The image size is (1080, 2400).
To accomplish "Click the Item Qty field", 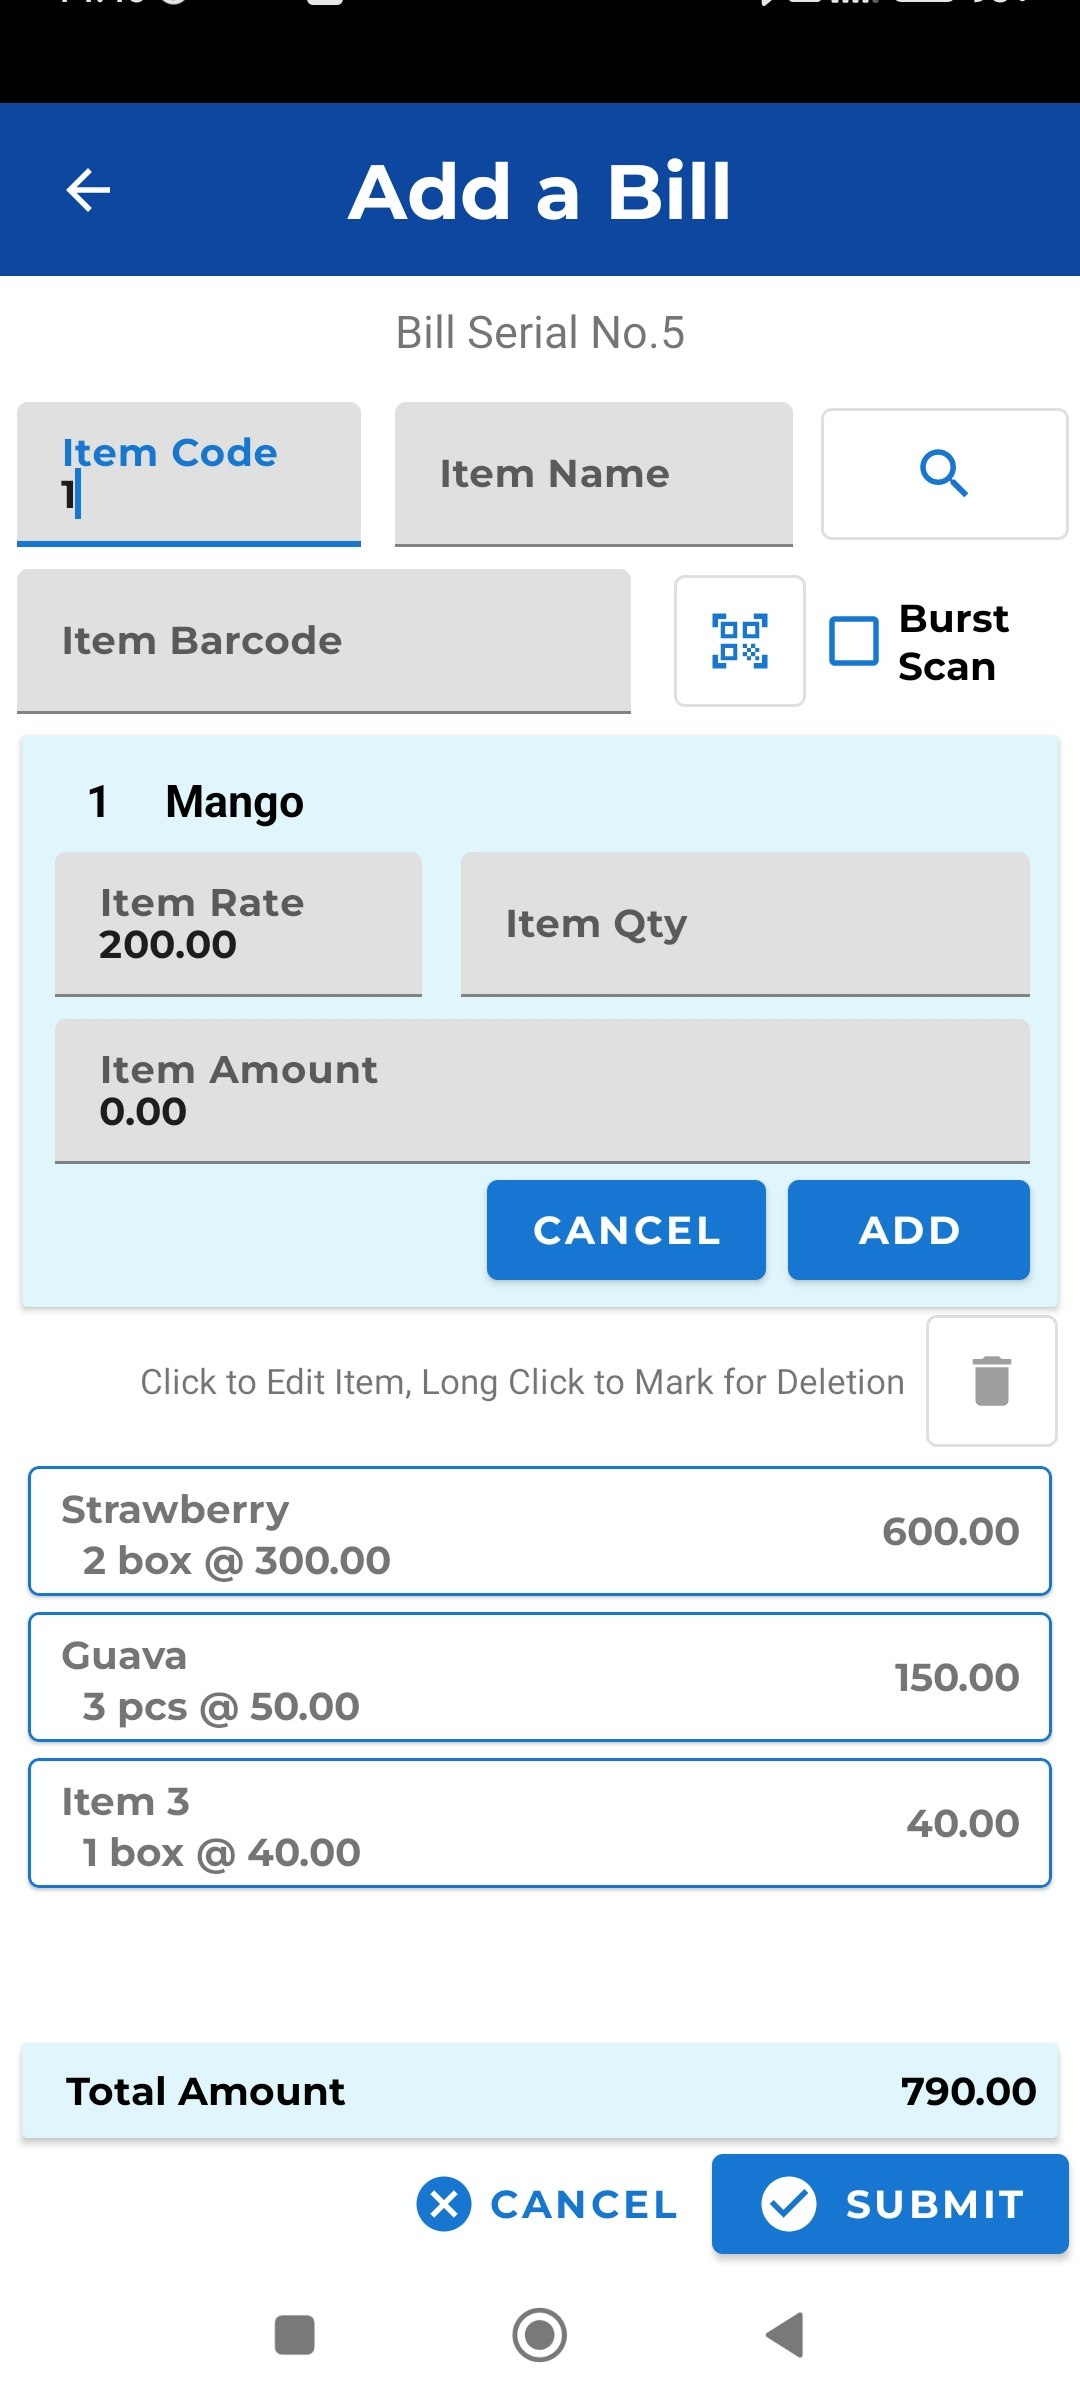I will pyautogui.click(x=745, y=924).
